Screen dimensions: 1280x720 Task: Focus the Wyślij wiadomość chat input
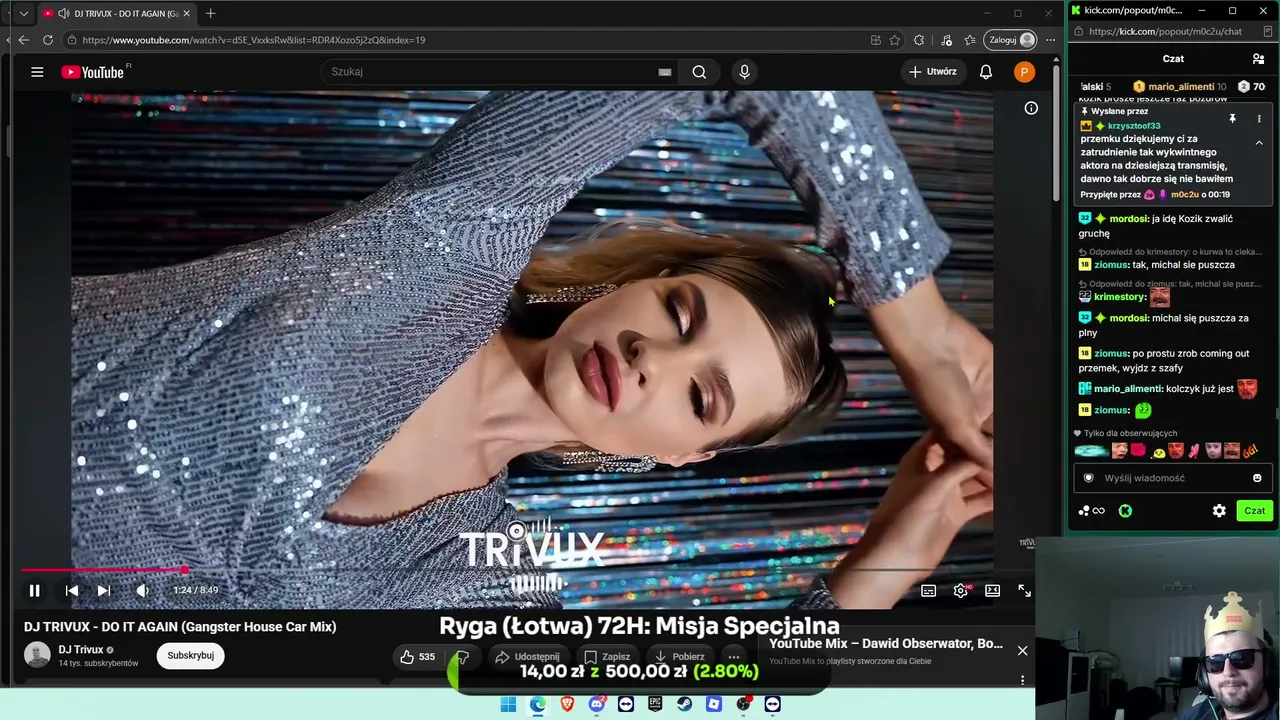(x=1173, y=478)
